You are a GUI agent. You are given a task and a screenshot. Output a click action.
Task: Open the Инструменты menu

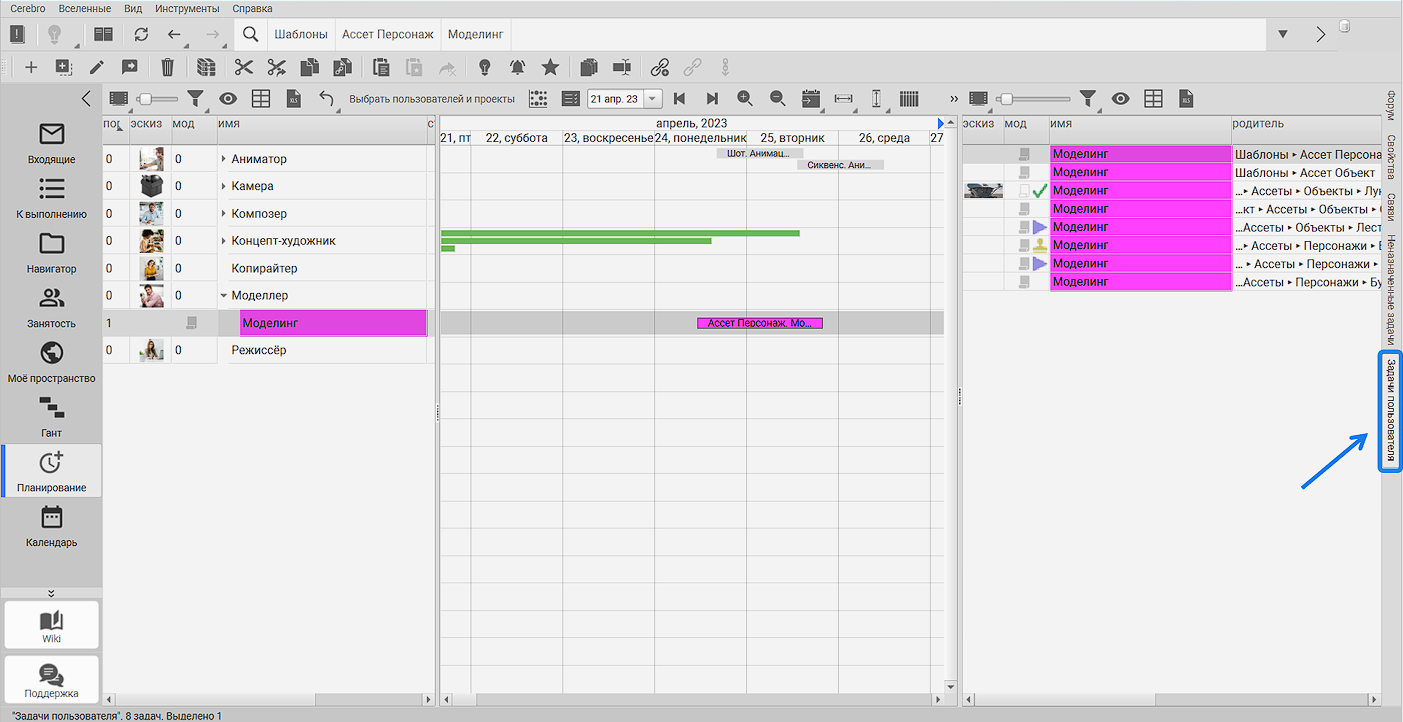[187, 8]
